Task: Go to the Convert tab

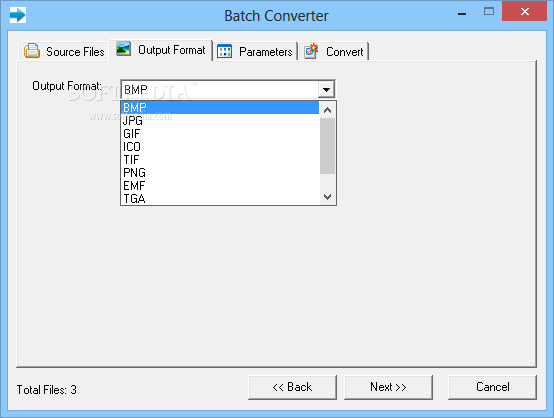Action: coord(334,52)
